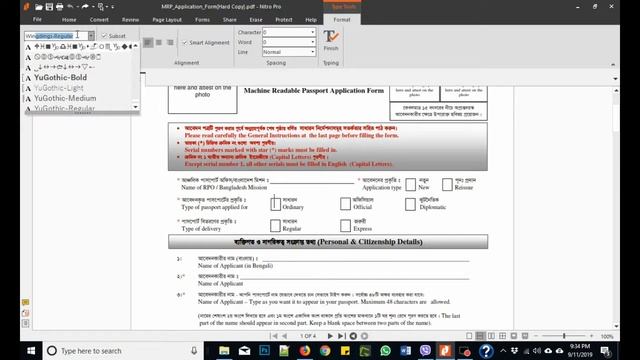Switch to the Page Layout tab
Viewport: 640px width, 360px height.
[x=167, y=20]
